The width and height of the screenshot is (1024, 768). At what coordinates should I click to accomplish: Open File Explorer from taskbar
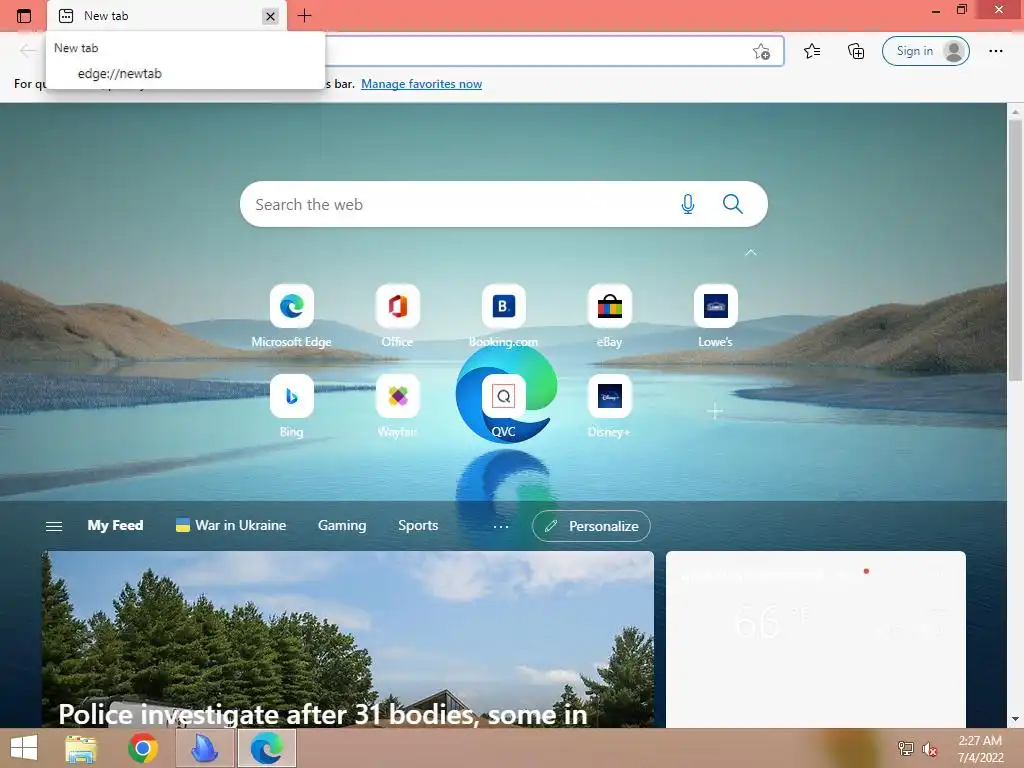[x=81, y=748]
